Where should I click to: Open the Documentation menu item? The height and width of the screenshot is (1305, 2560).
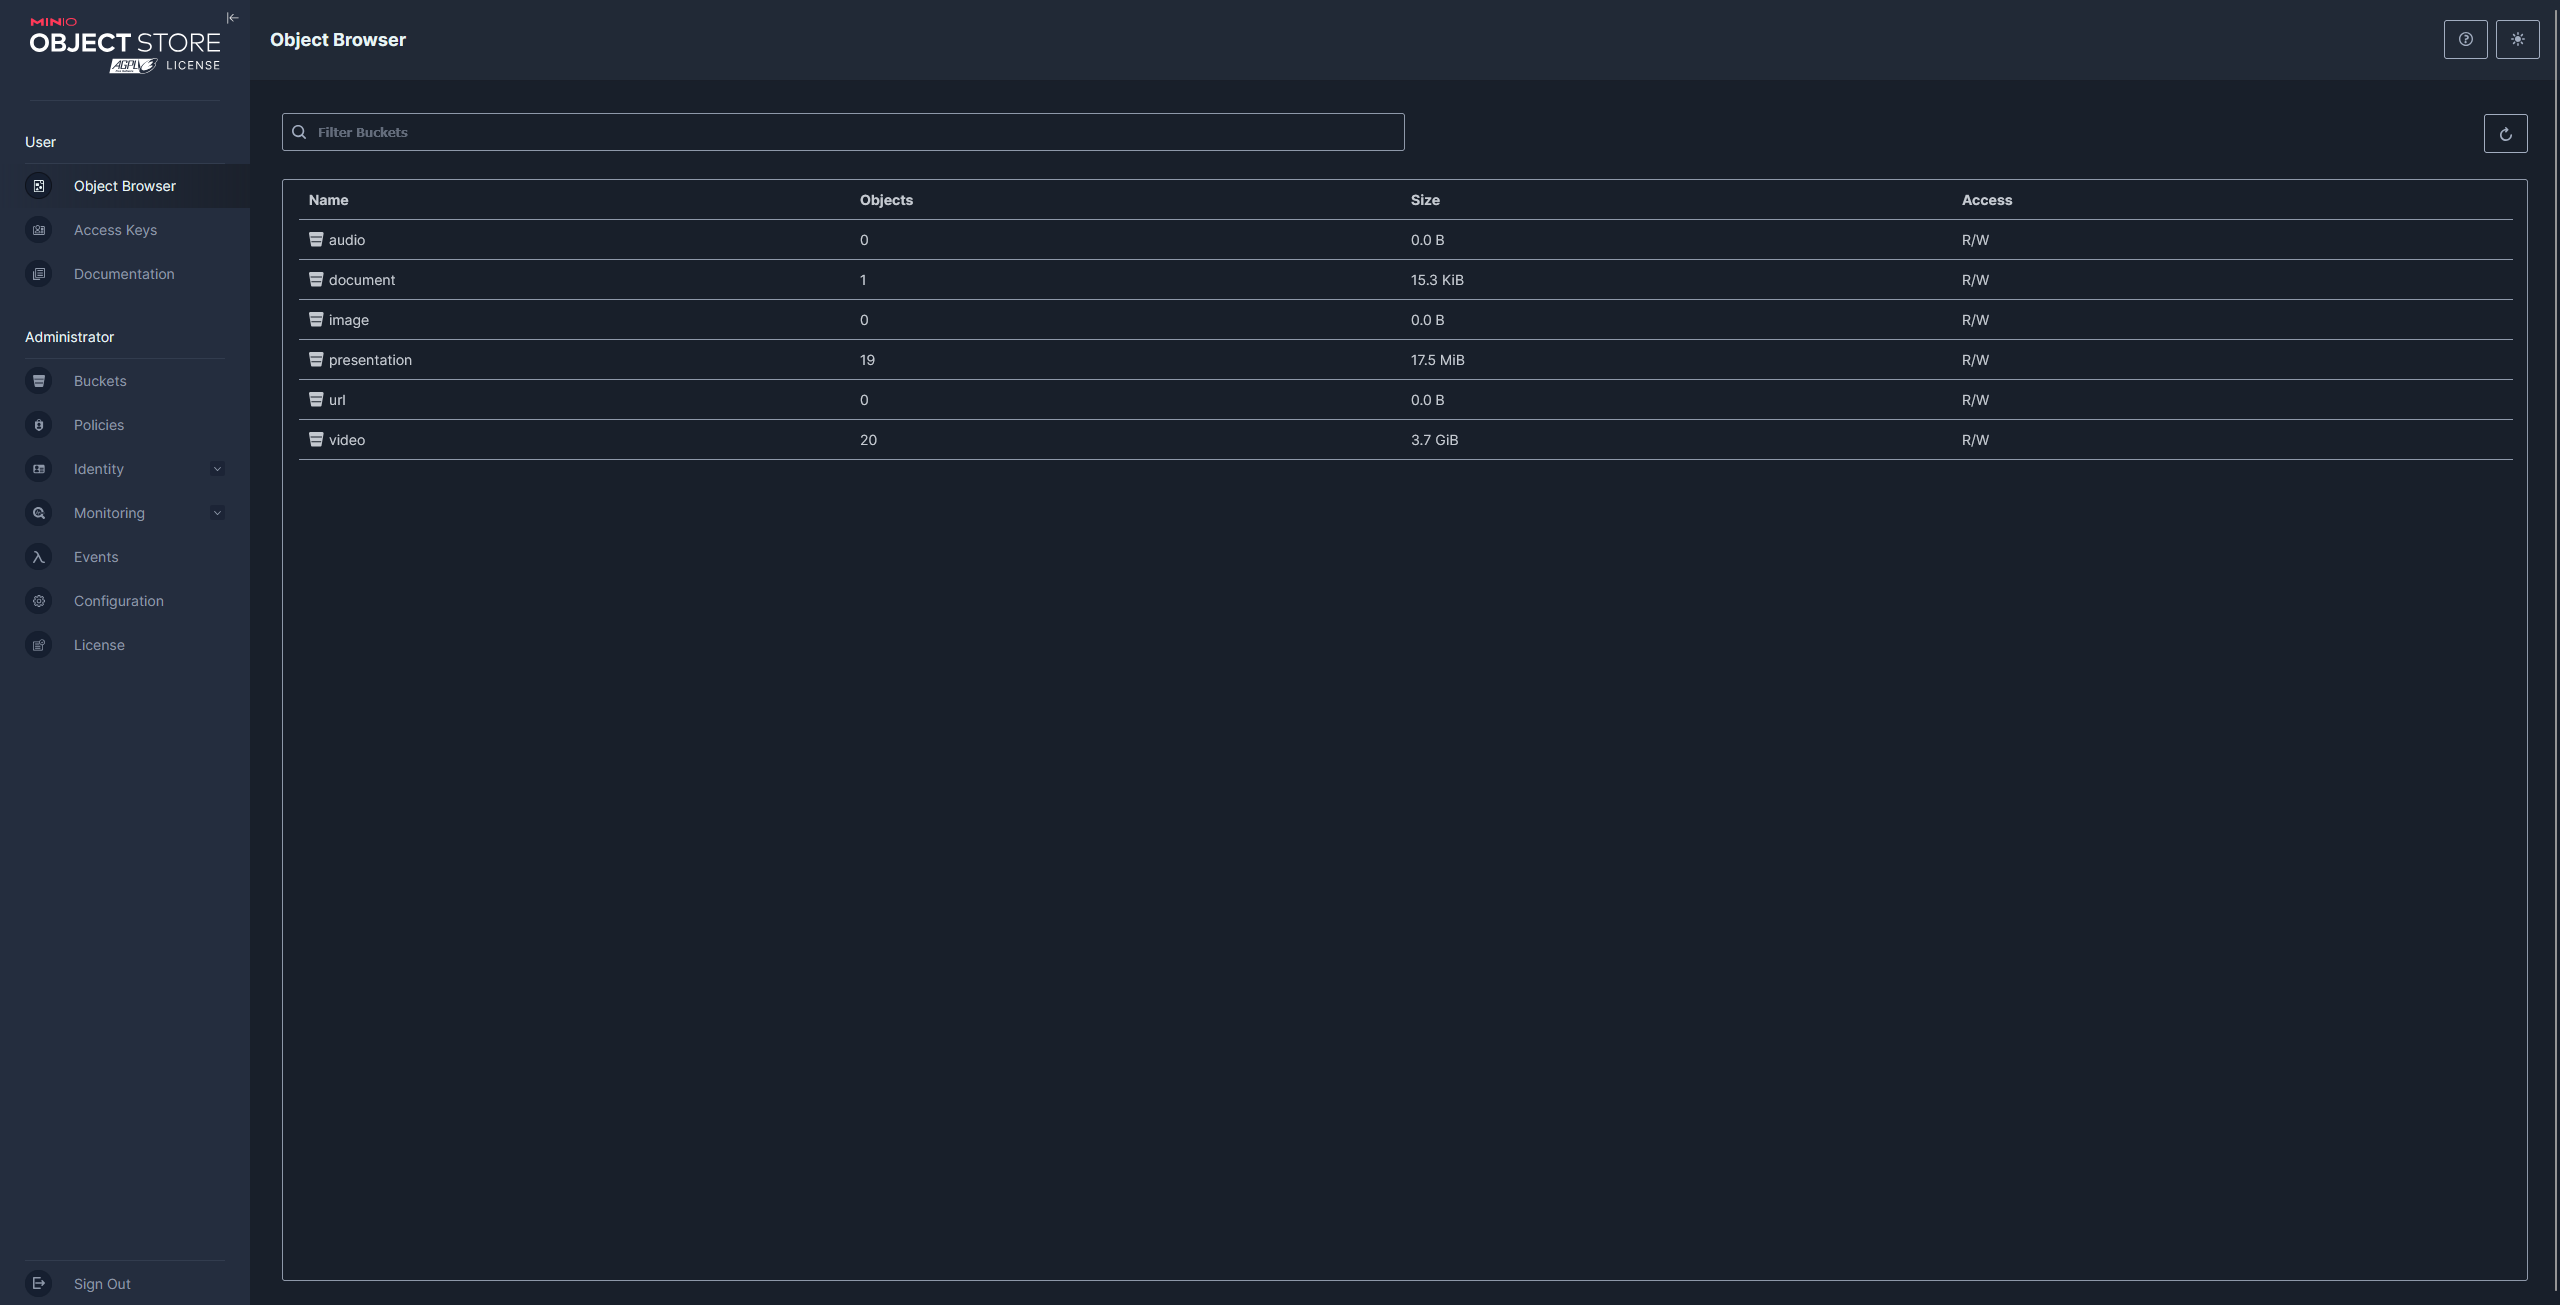(x=125, y=274)
